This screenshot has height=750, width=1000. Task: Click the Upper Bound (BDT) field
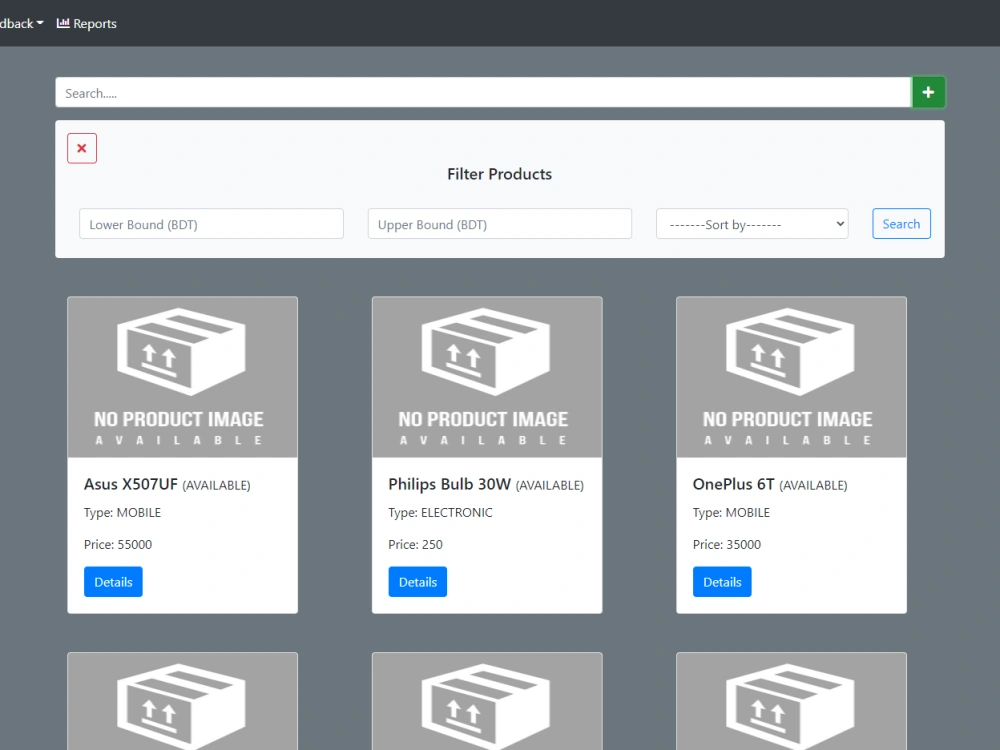click(x=499, y=224)
